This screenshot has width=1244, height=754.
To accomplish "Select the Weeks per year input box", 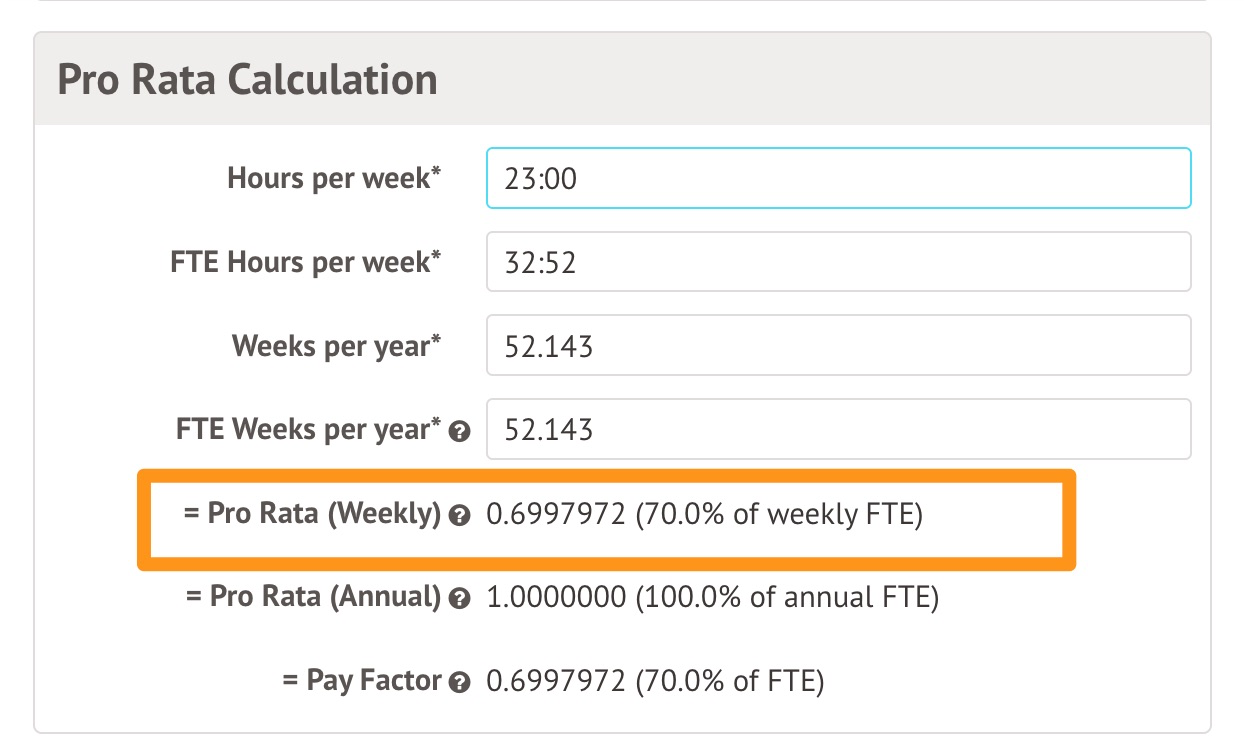I will click(x=838, y=346).
